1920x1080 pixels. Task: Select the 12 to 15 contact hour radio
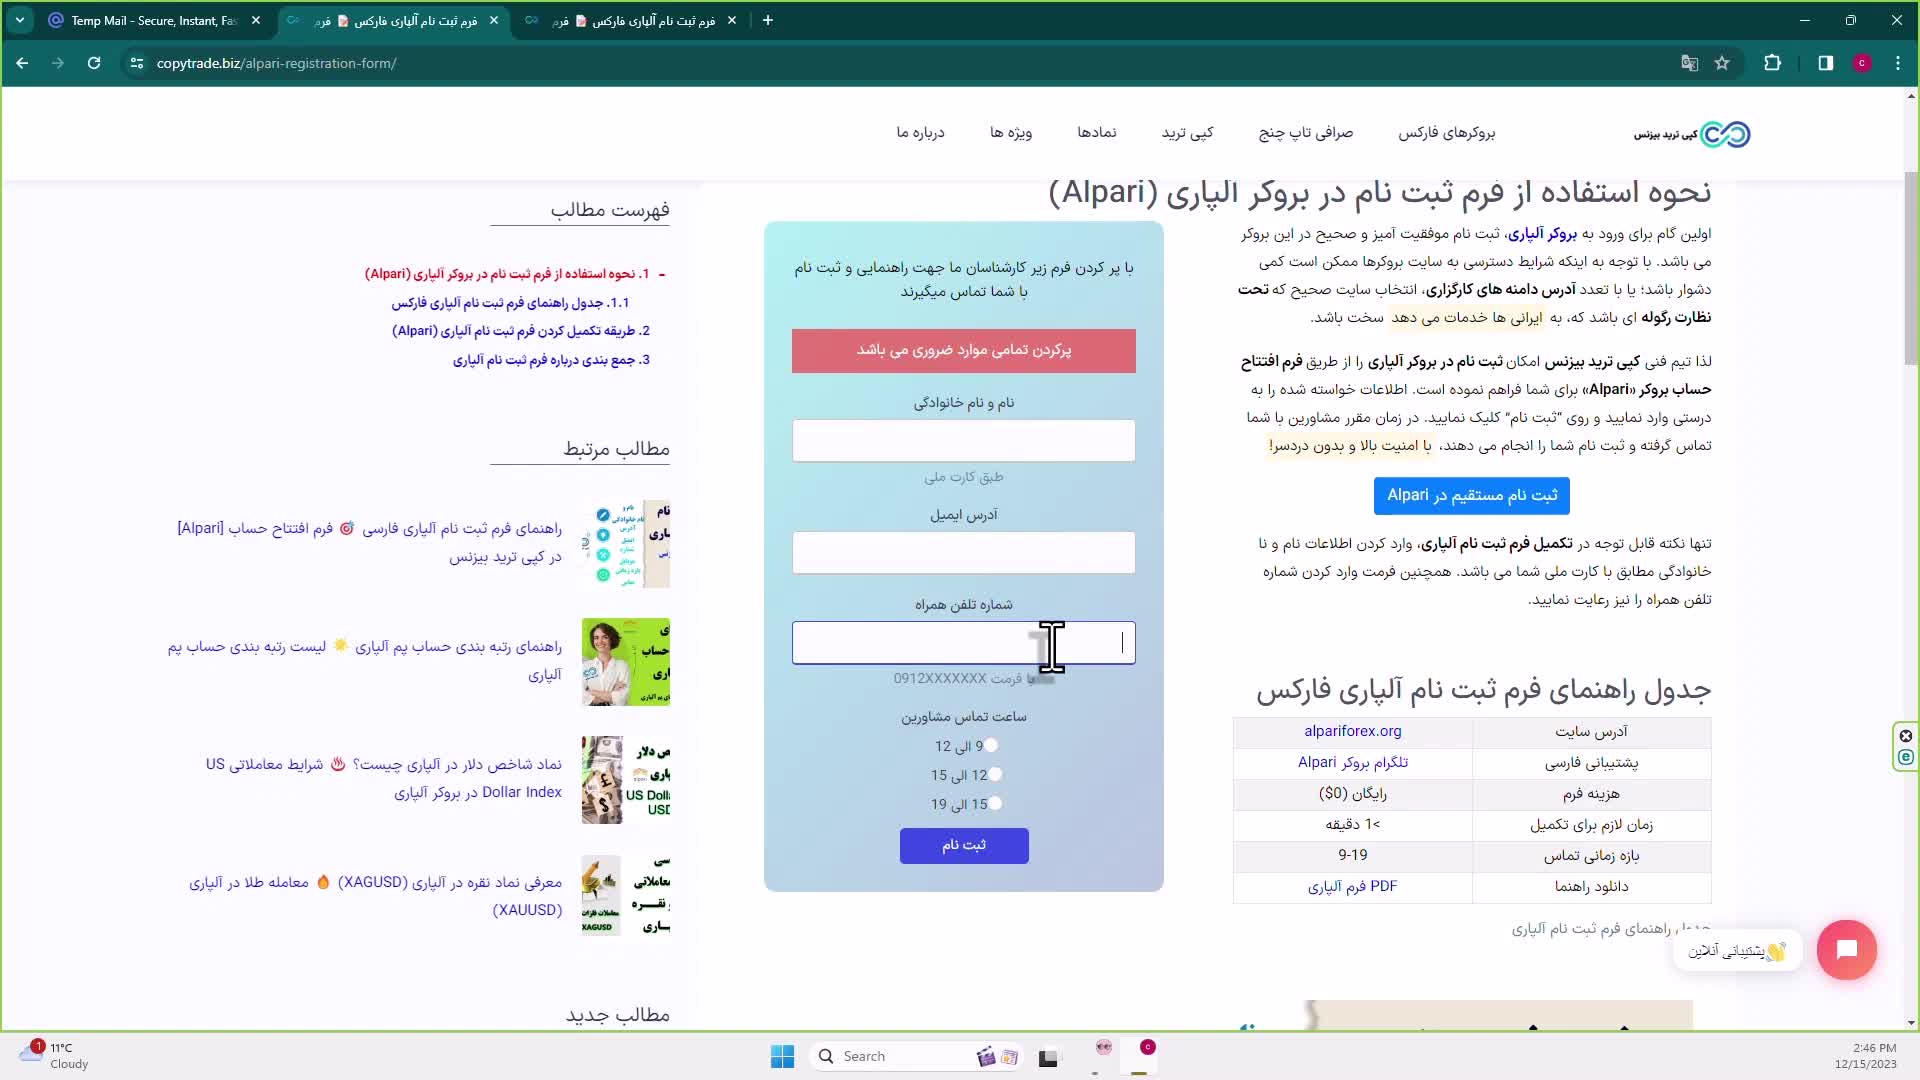(x=995, y=775)
